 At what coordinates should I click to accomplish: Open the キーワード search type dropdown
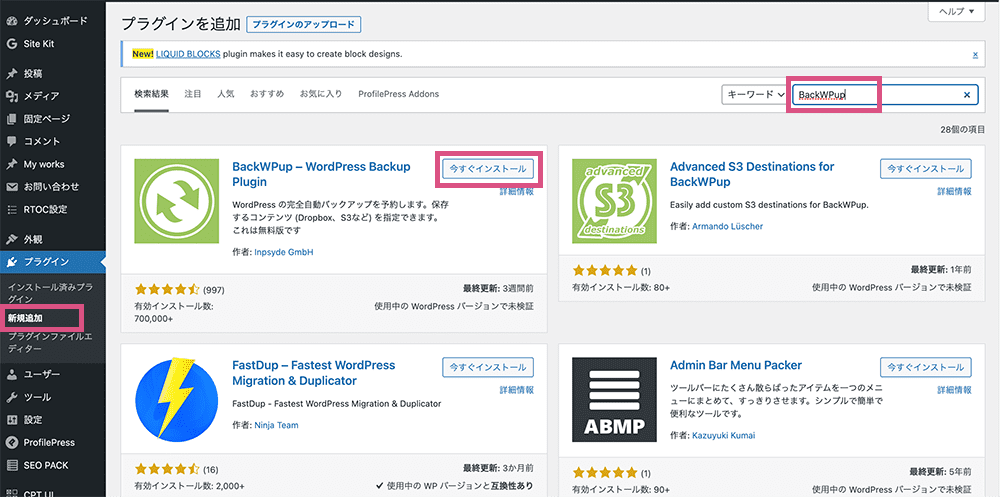(x=755, y=95)
